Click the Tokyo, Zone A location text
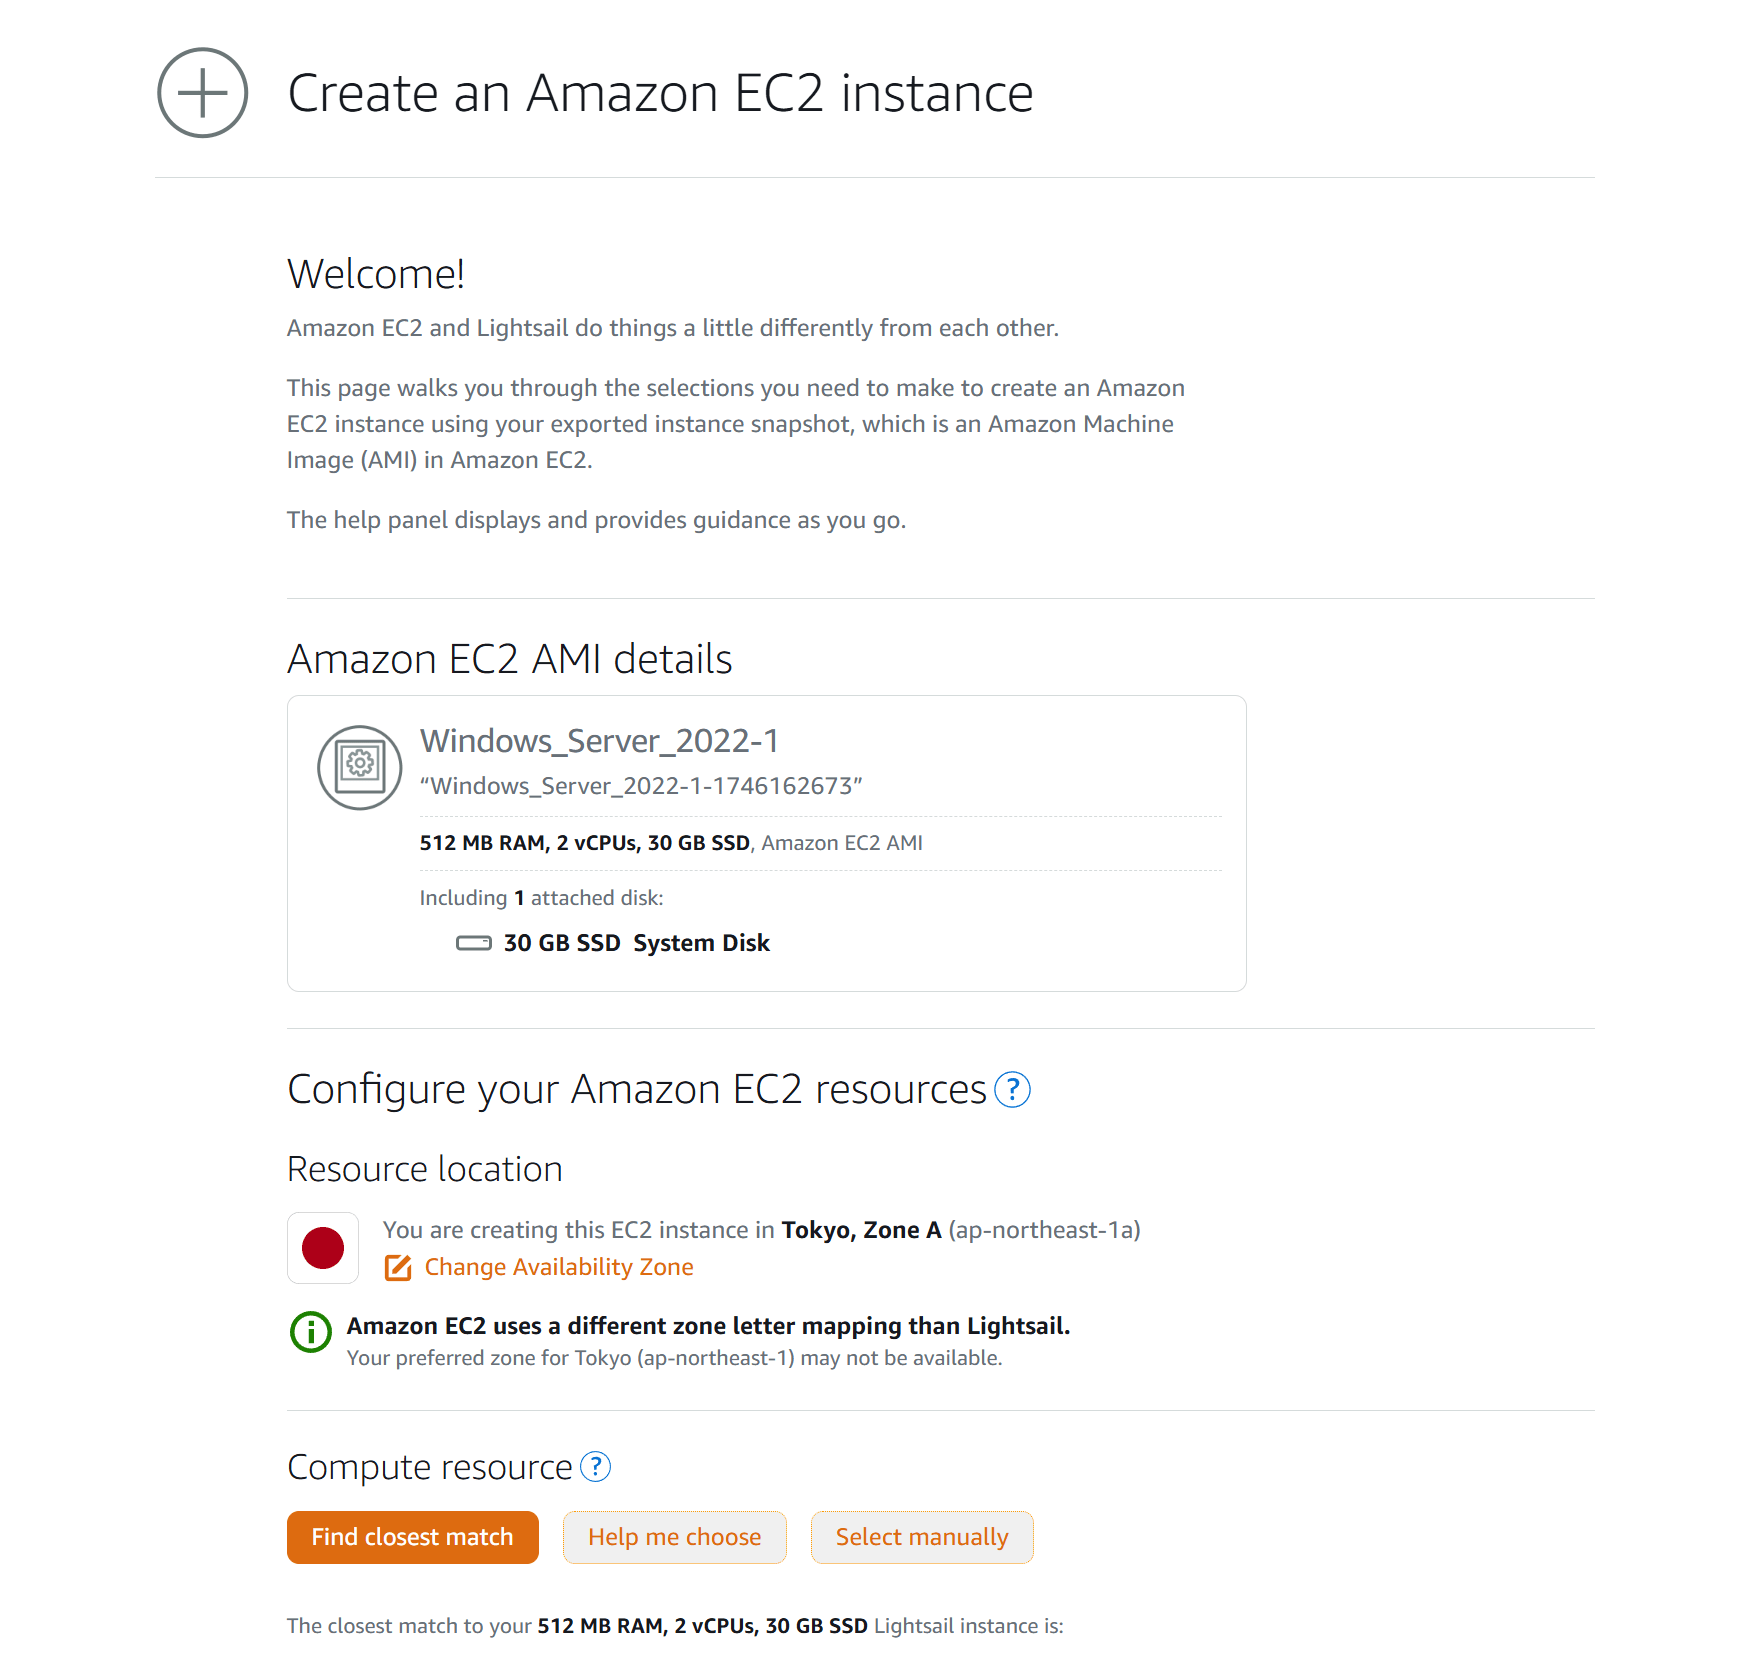 861,1230
